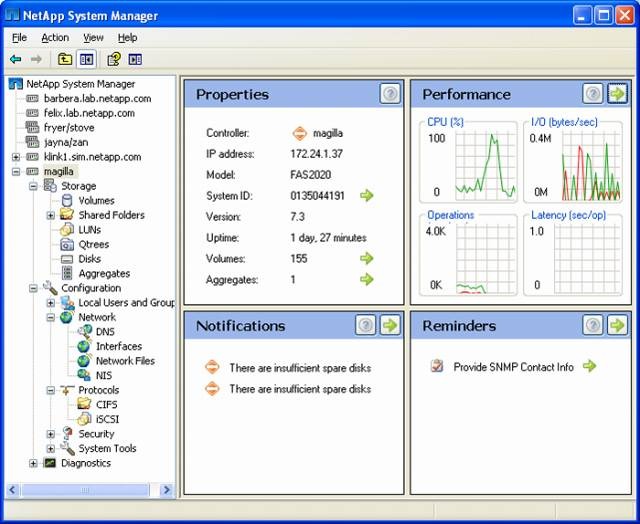Viewport: 640px width, 524px height.
Task: Open help for the Properties panel
Action: 390,94
